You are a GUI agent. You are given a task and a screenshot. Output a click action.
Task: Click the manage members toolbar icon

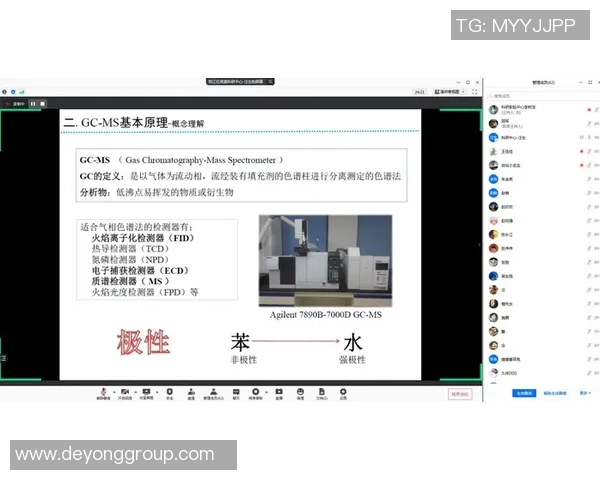pyautogui.click(x=214, y=393)
